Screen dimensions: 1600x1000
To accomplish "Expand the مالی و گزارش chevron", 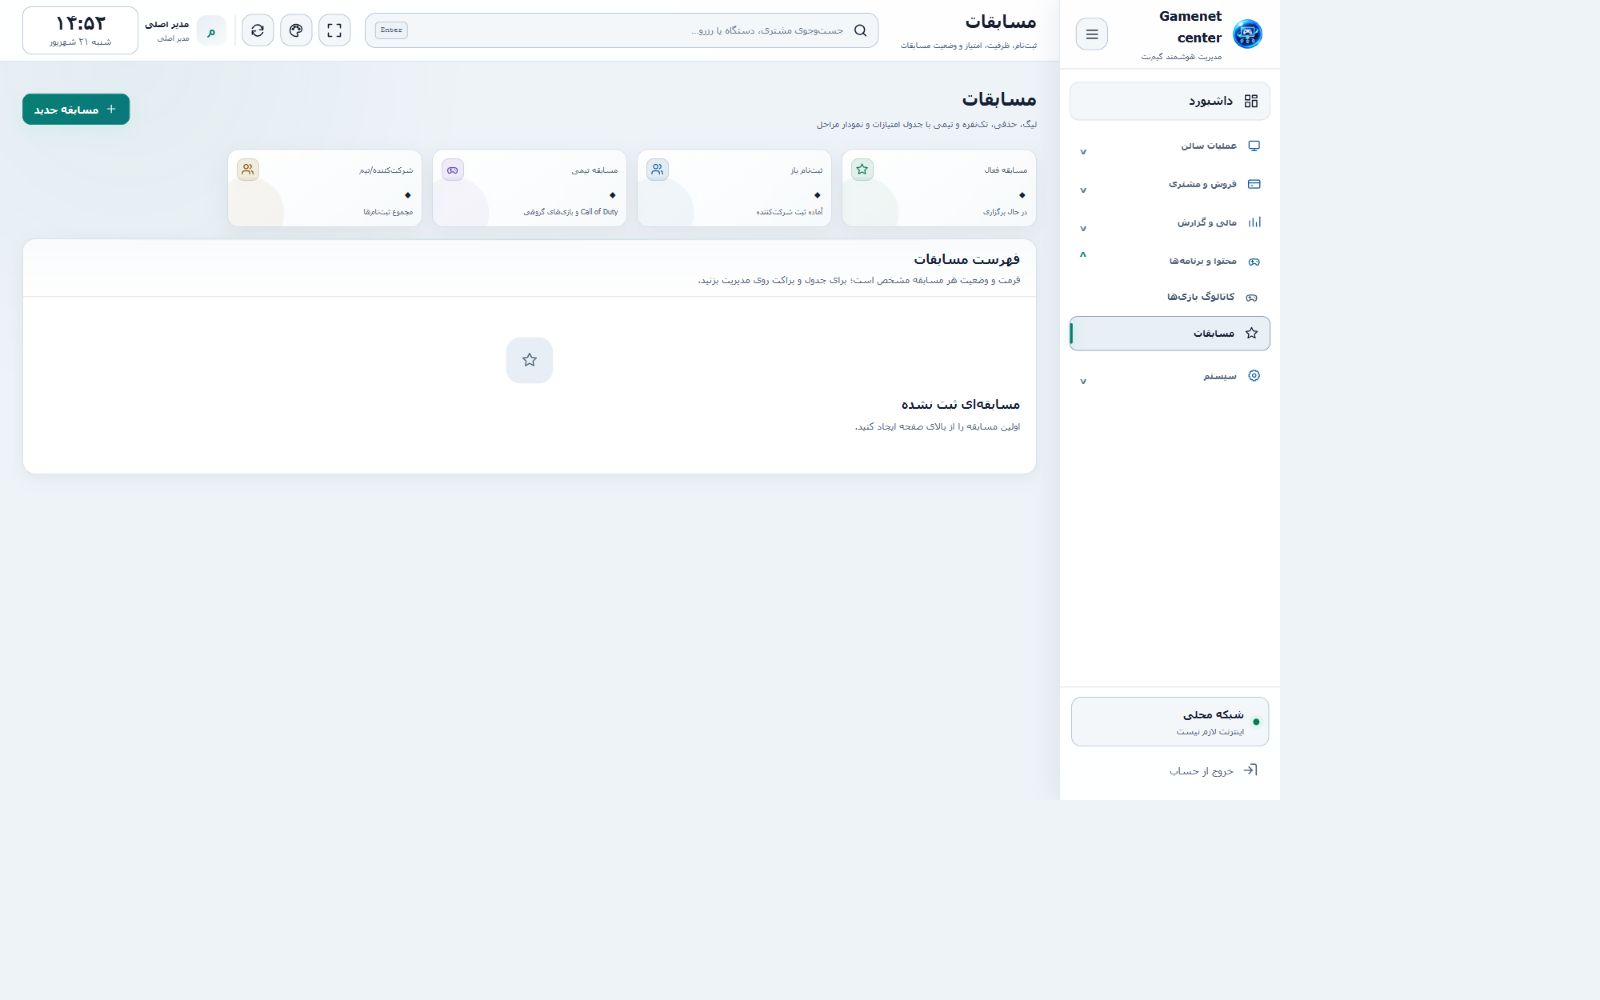I will click(x=1083, y=229).
